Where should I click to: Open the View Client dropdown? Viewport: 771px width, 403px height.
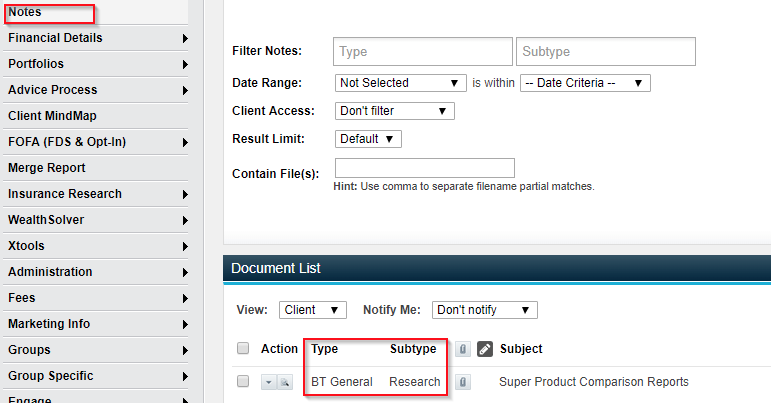point(313,310)
